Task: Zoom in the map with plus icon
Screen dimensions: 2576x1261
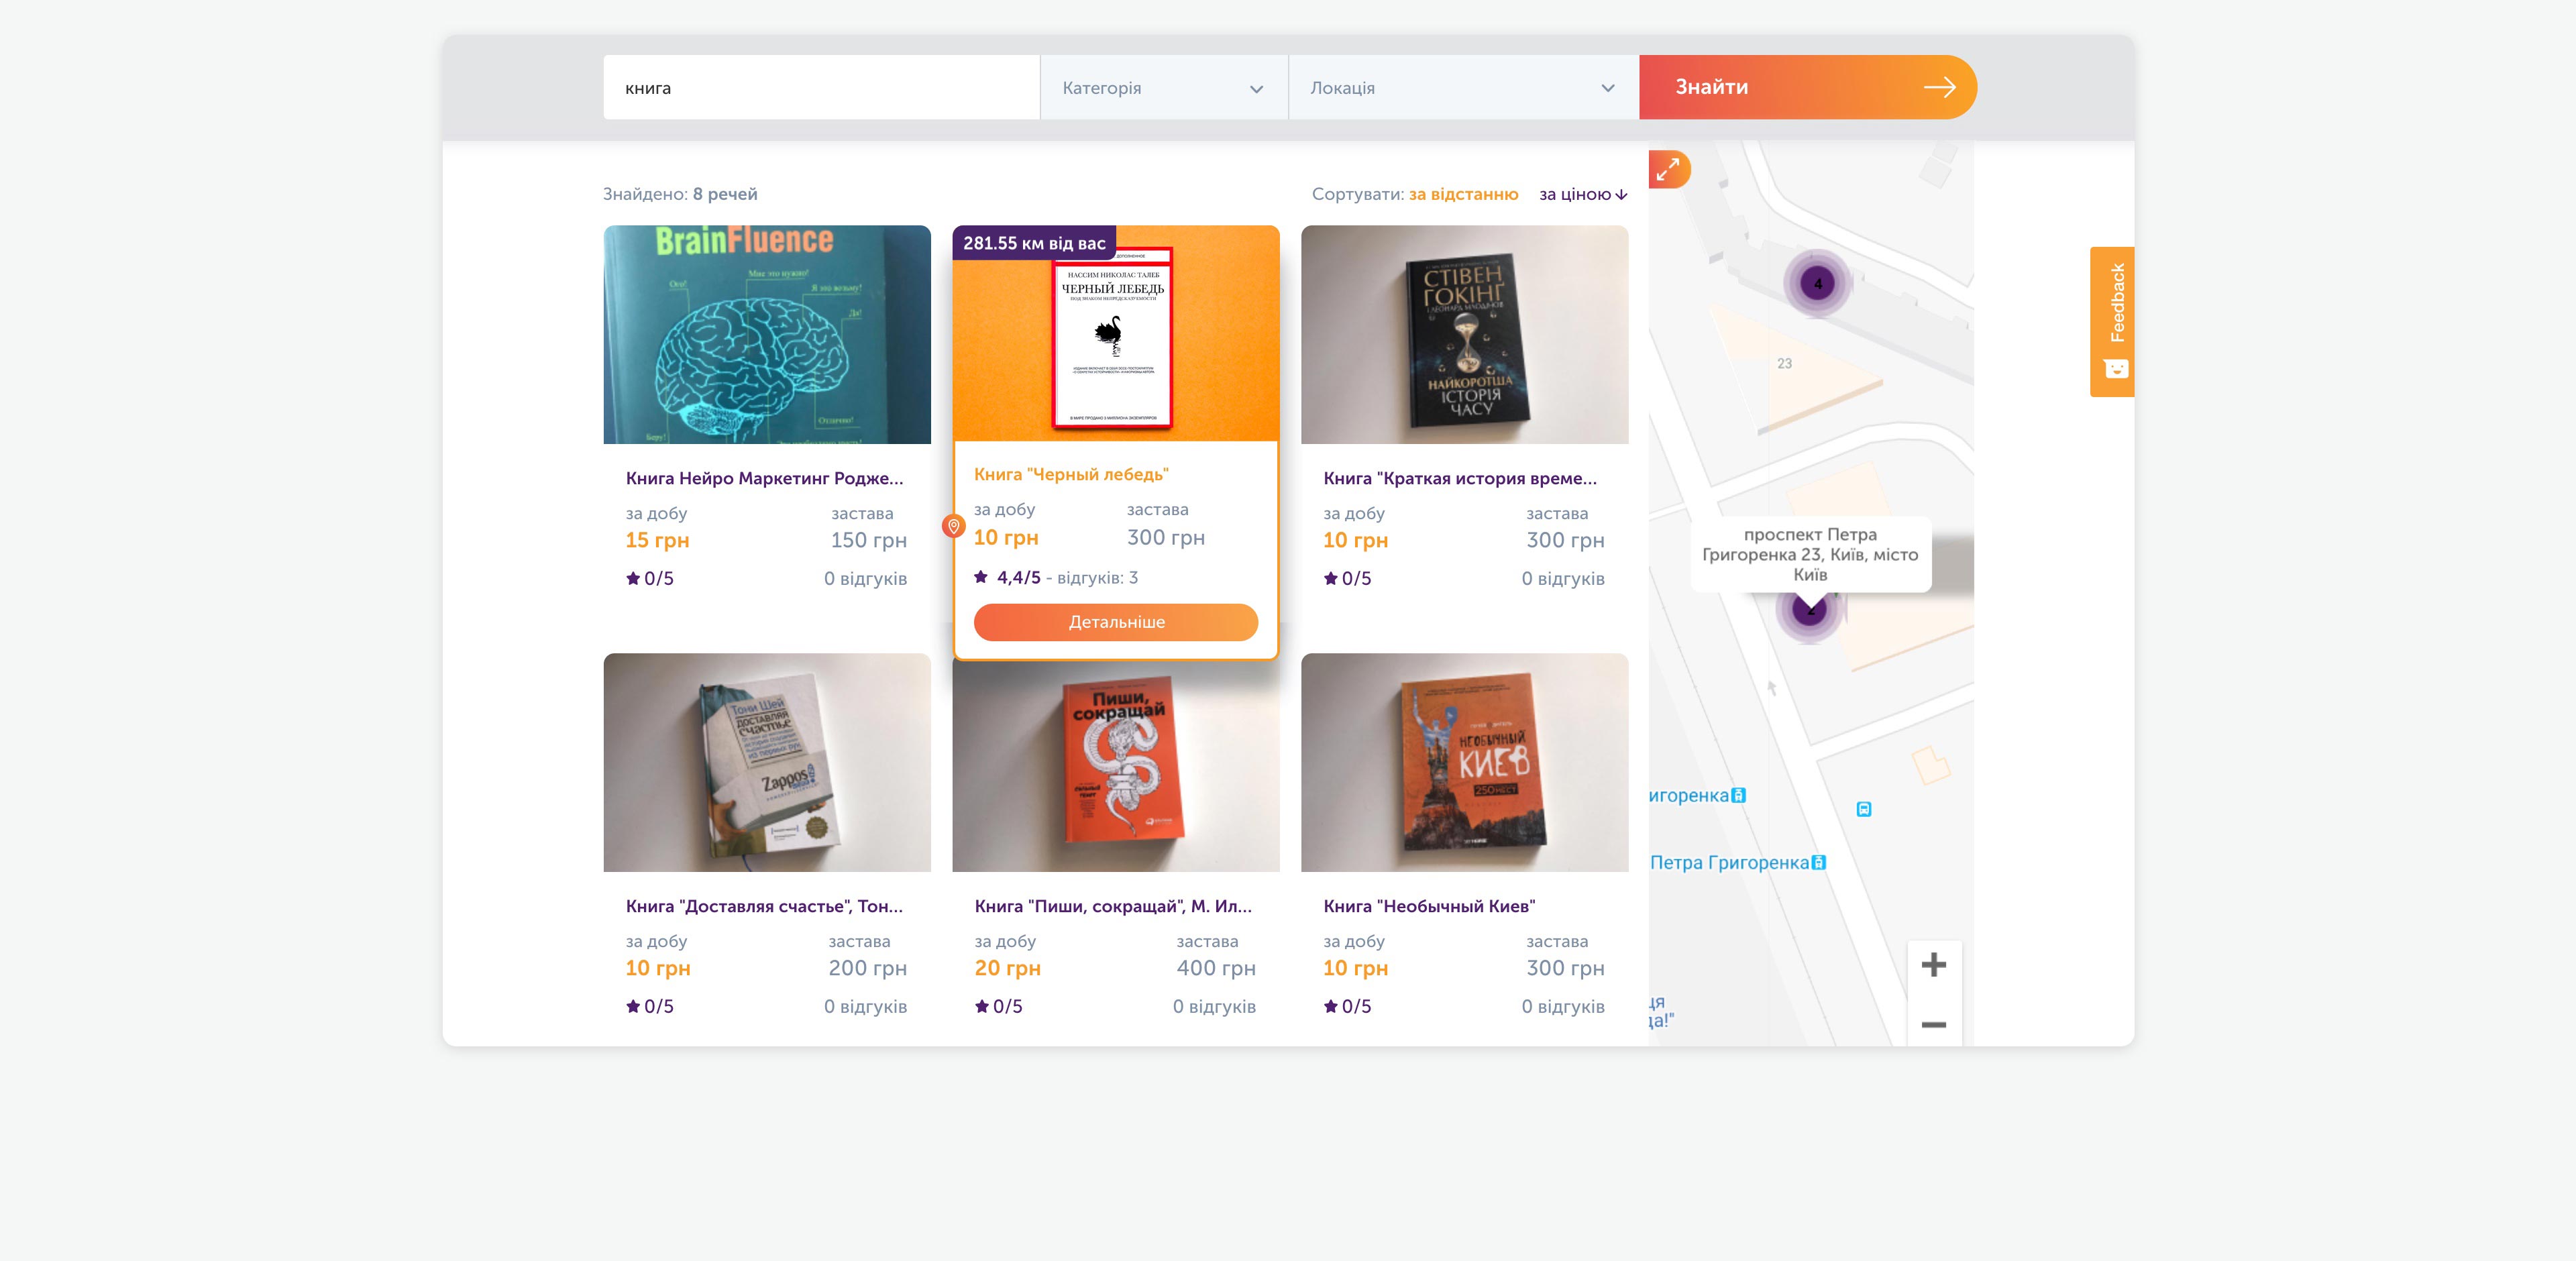Action: click(x=1934, y=965)
